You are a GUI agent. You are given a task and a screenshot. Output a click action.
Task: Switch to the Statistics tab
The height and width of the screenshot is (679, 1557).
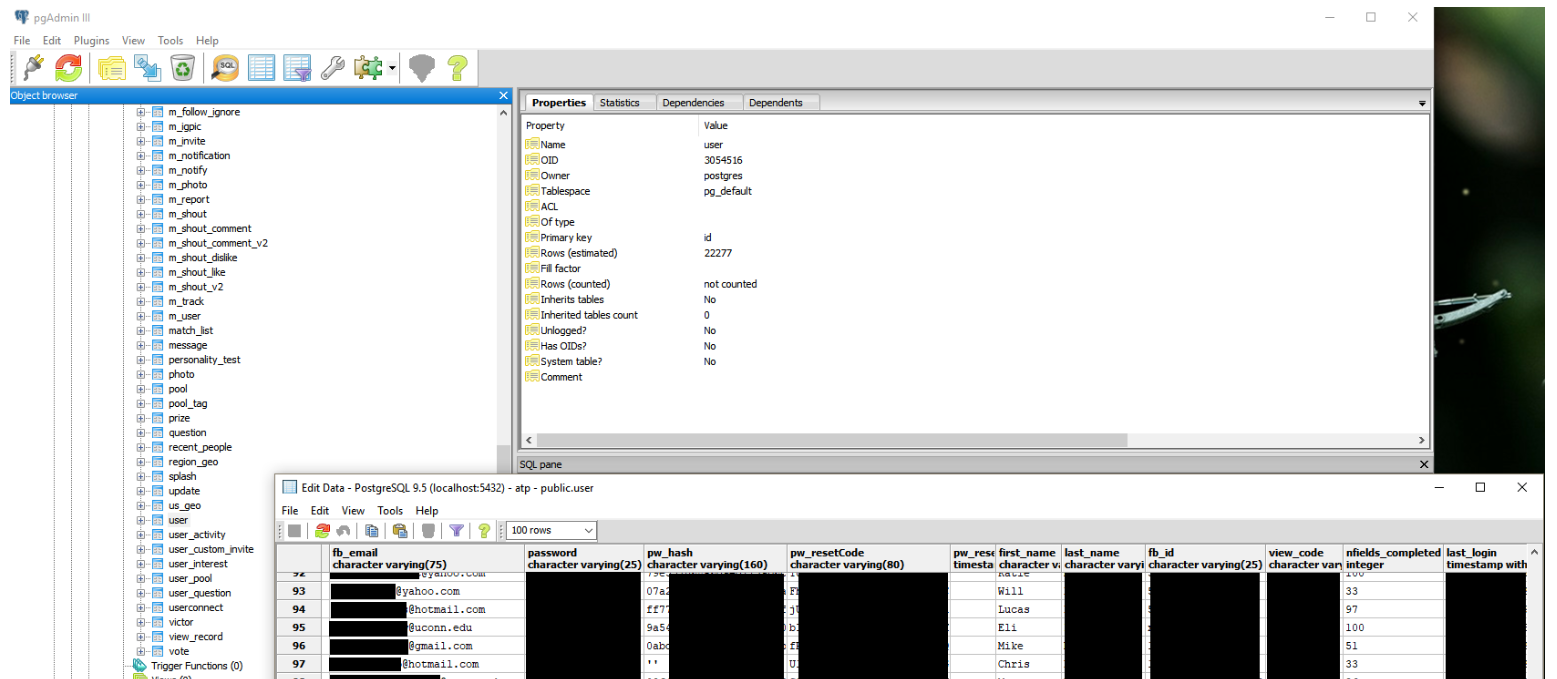pos(619,103)
